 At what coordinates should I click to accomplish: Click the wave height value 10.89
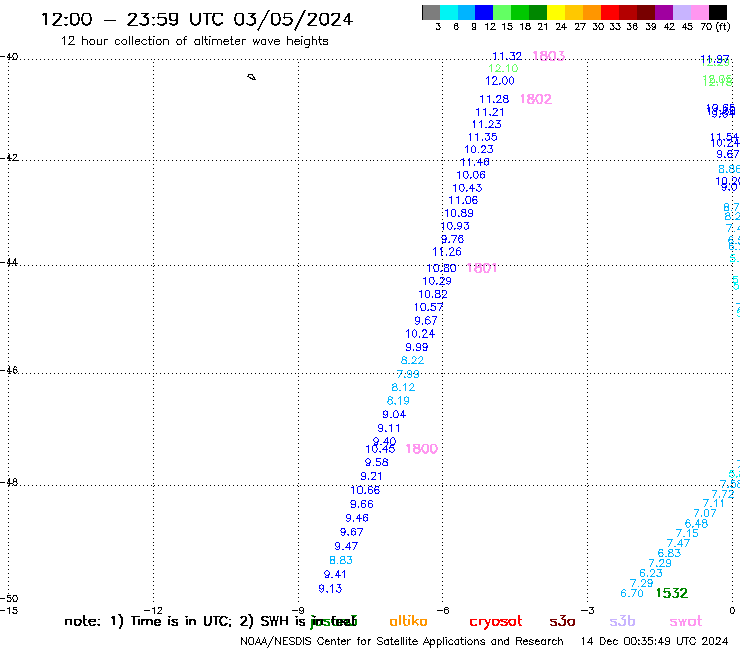[x=459, y=213]
